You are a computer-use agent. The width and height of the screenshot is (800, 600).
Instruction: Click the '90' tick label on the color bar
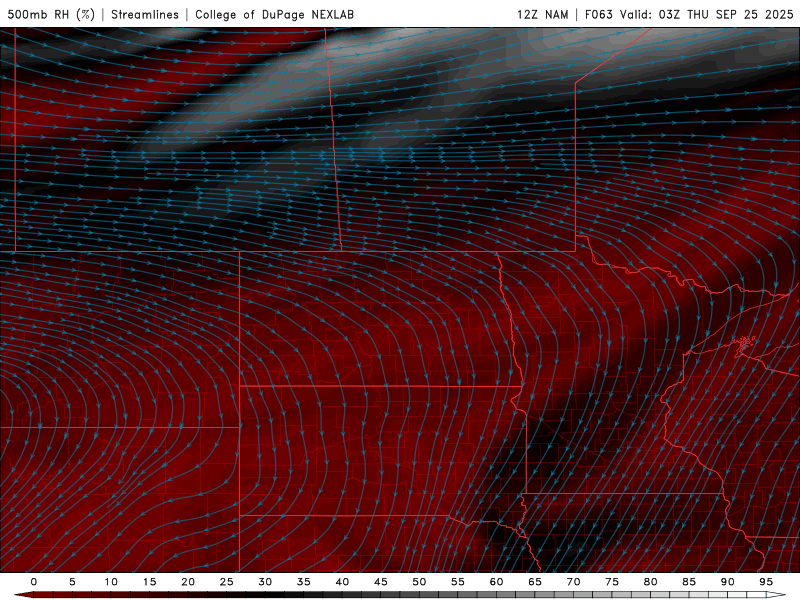coord(727,582)
